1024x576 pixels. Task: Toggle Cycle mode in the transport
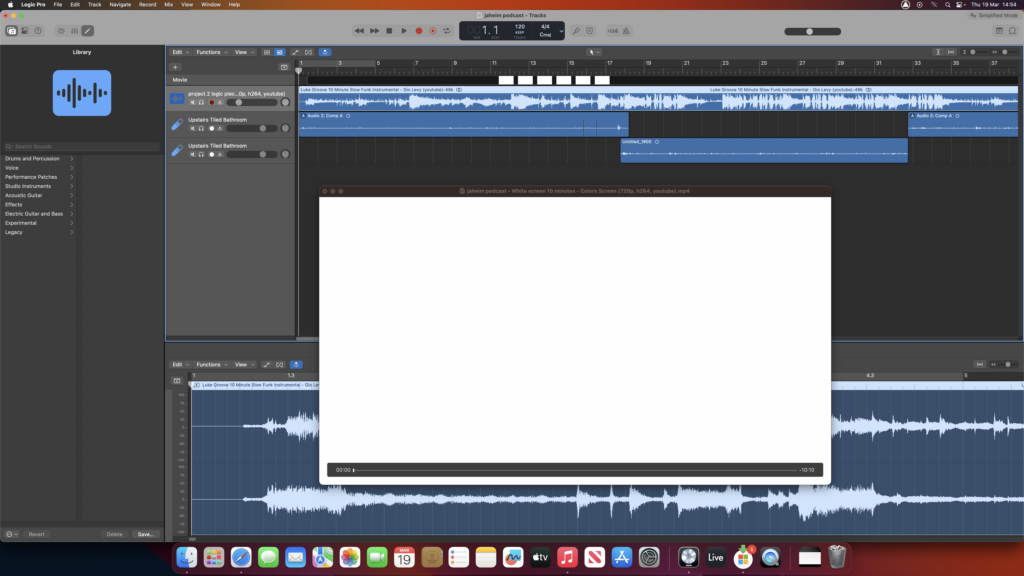[x=447, y=31]
